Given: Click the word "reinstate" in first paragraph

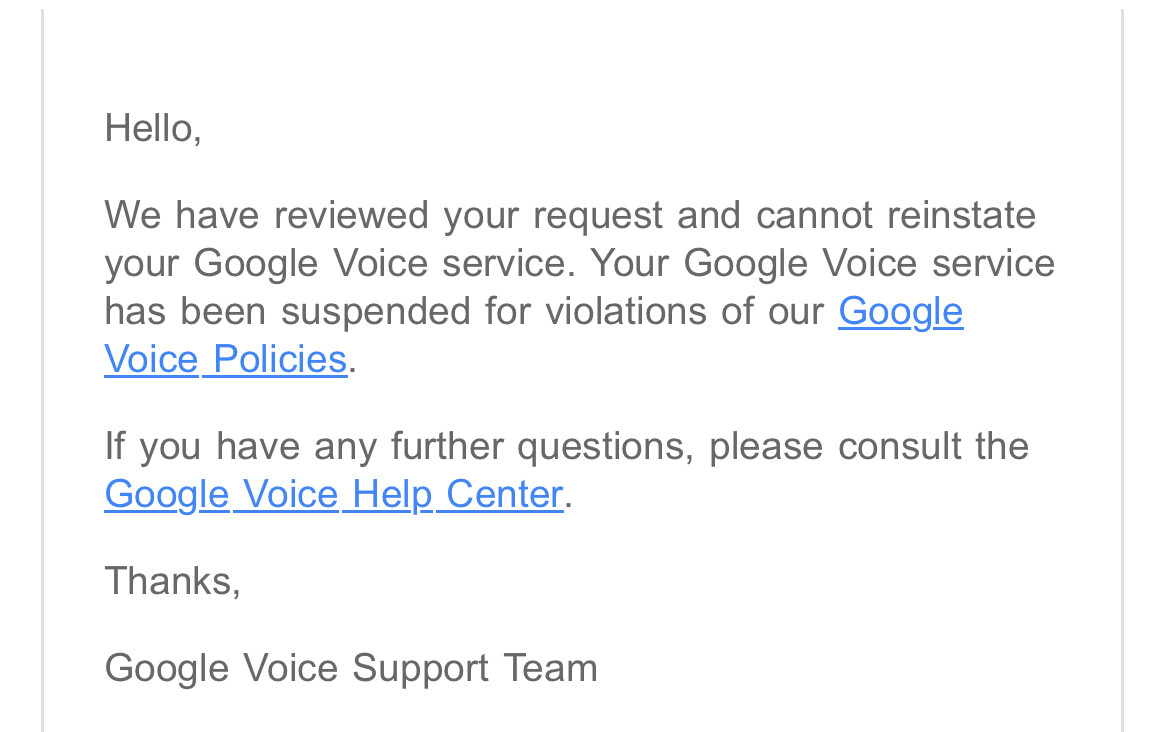Looking at the screenshot, I should tap(961, 215).
